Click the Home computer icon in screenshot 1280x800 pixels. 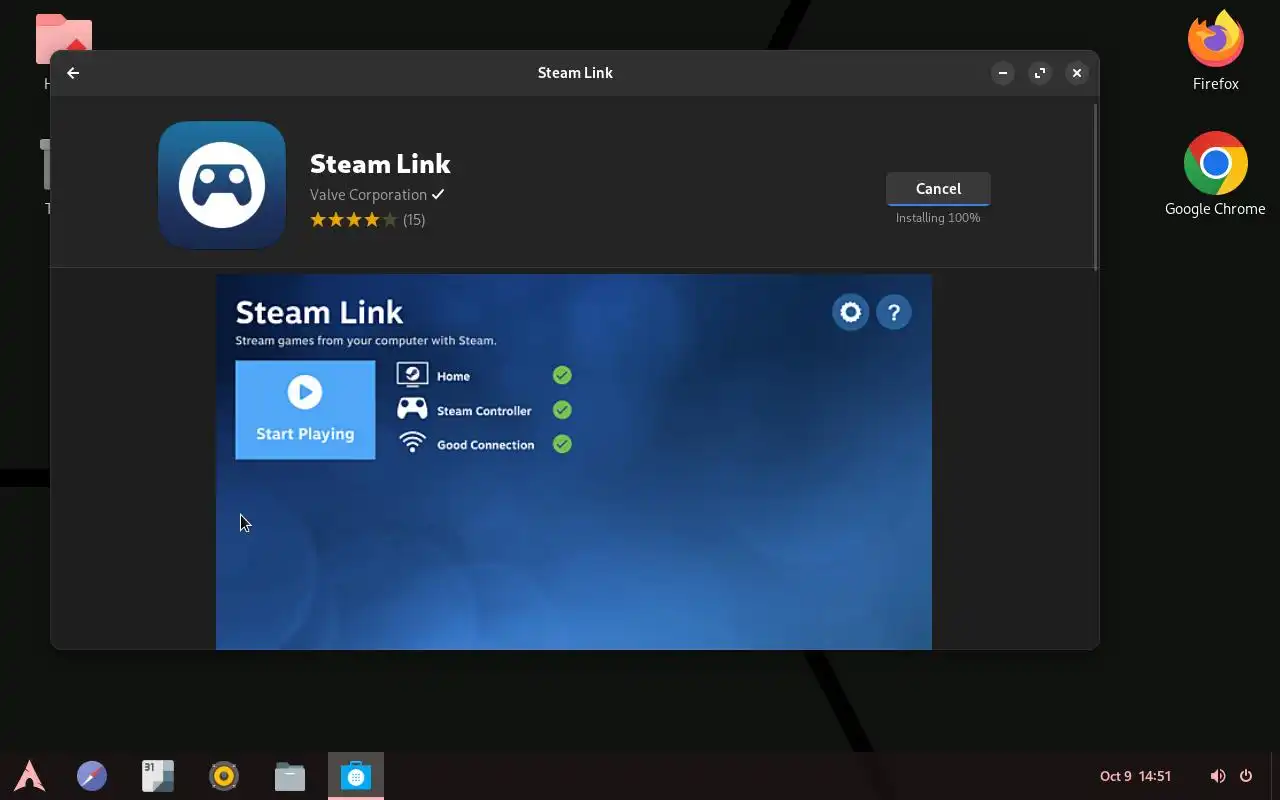(x=412, y=375)
